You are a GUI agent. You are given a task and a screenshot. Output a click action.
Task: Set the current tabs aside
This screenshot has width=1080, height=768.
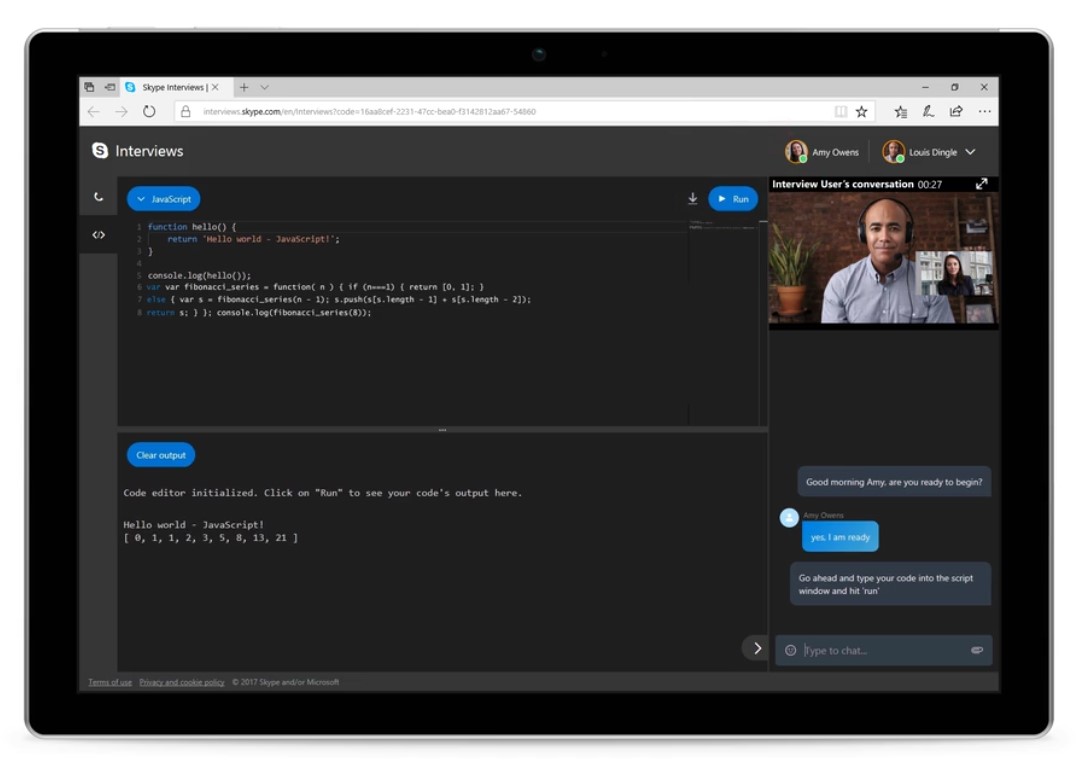[110, 87]
